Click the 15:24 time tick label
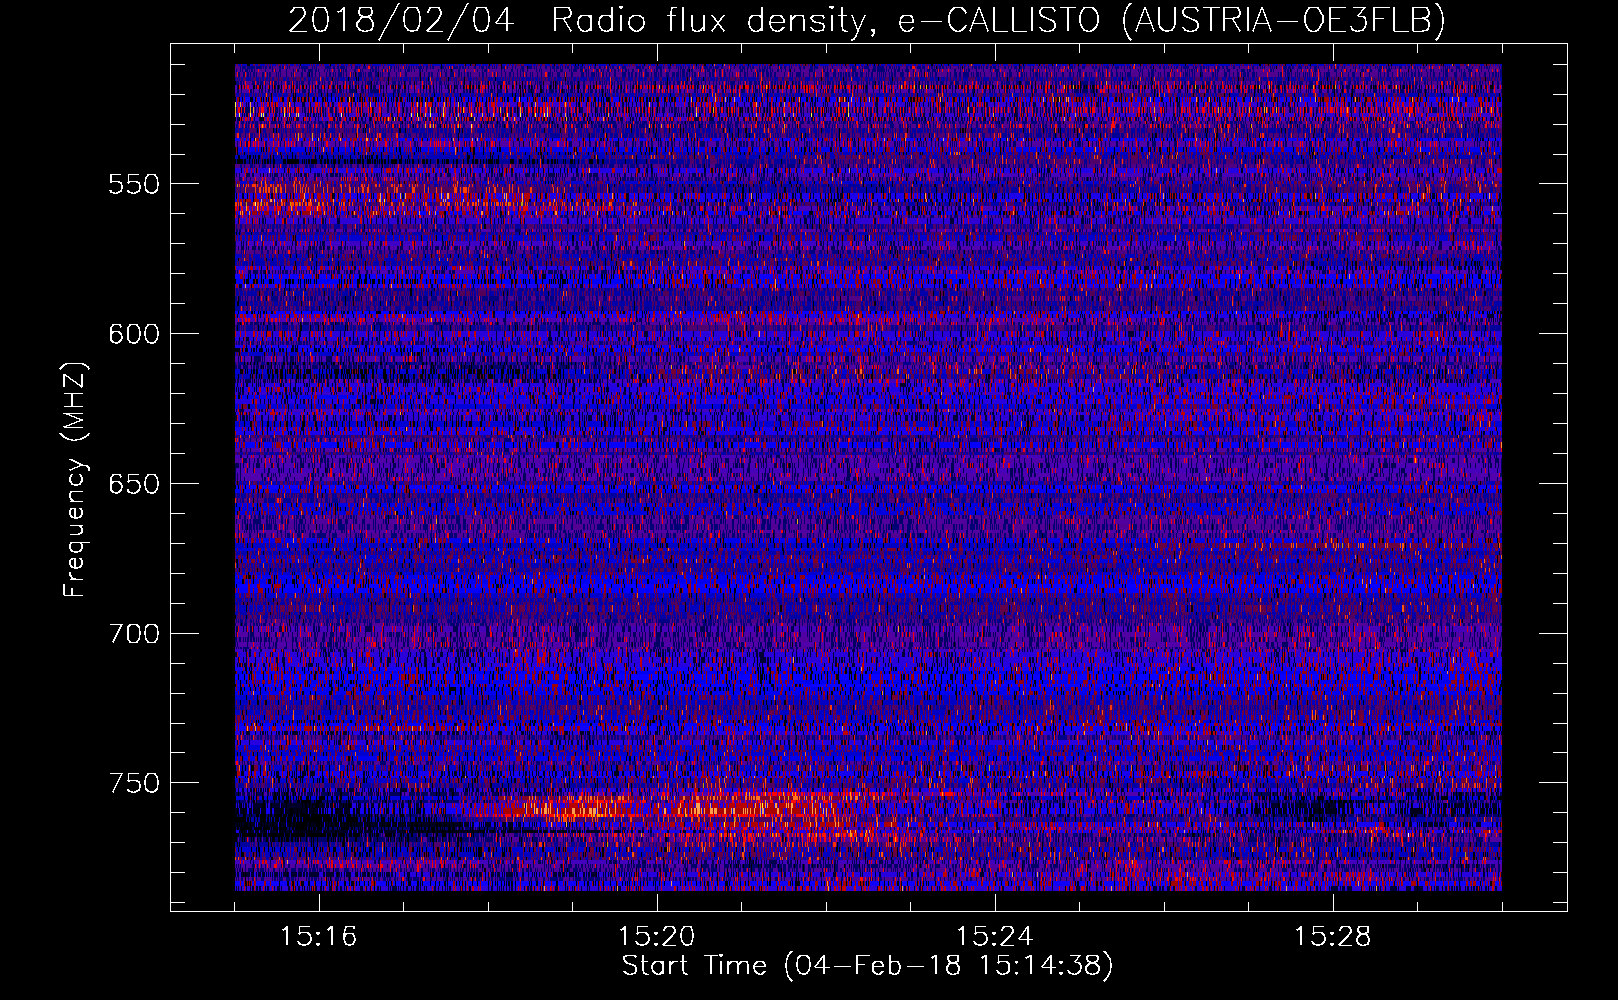Viewport: 1618px width, 1000px height. click(995, 937)
